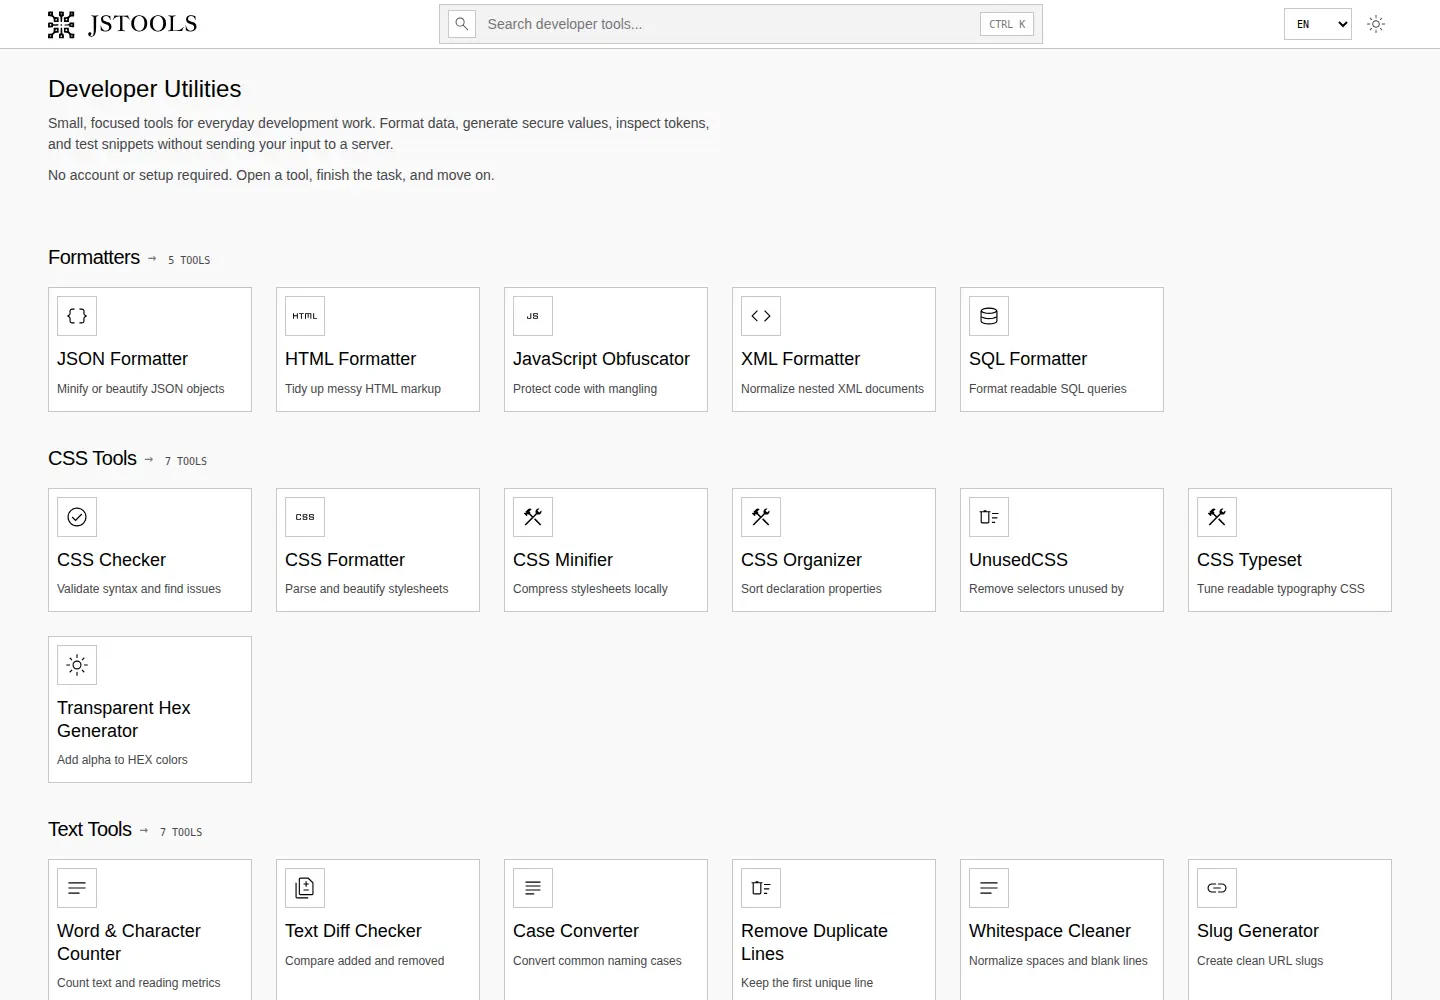Click the JSON Formatter braces icon
The height and width of the screenshot is (1000, 1440).
pyautogui.click(x=77, y=316)
